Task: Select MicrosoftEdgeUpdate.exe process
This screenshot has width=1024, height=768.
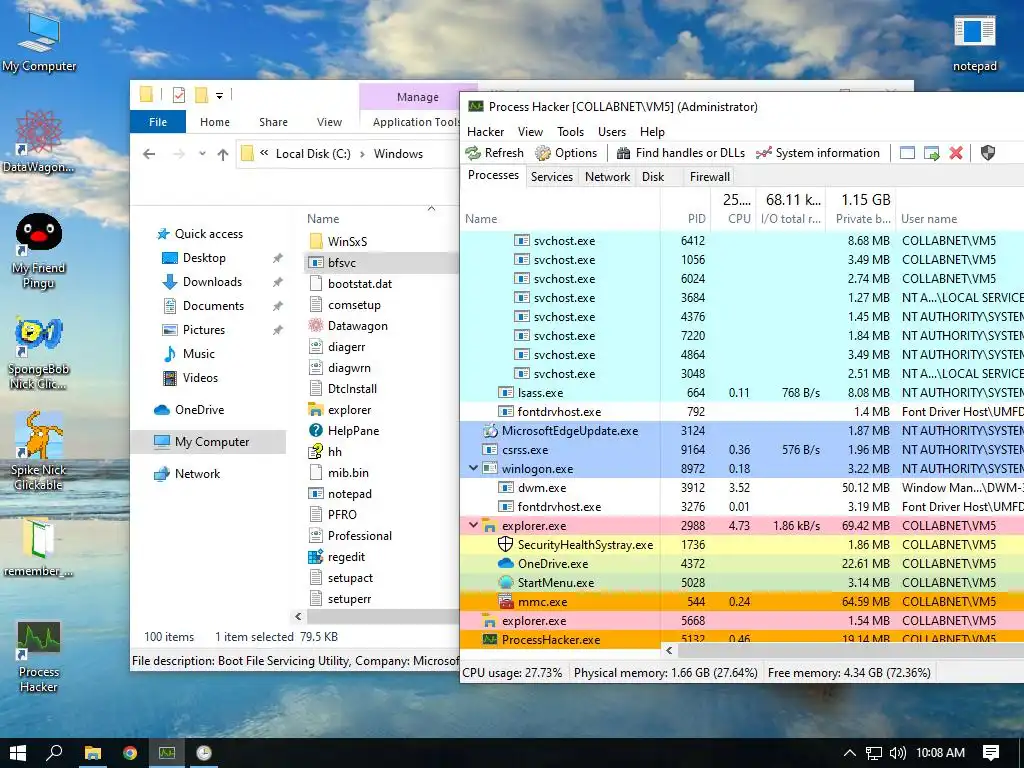Action: [742, 431]
